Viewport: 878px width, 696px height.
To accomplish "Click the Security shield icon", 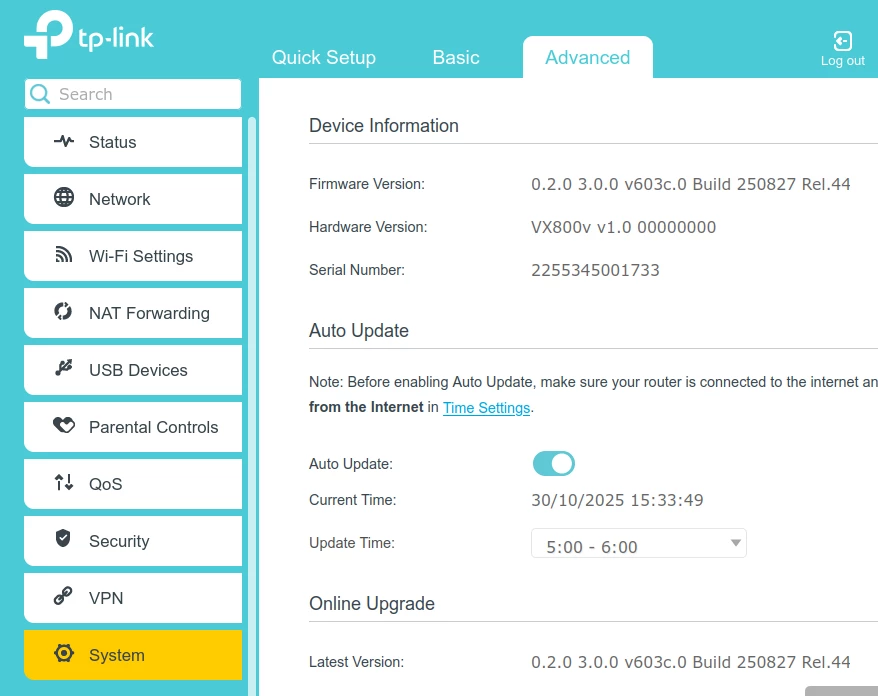I will click(x=63, y=539).
